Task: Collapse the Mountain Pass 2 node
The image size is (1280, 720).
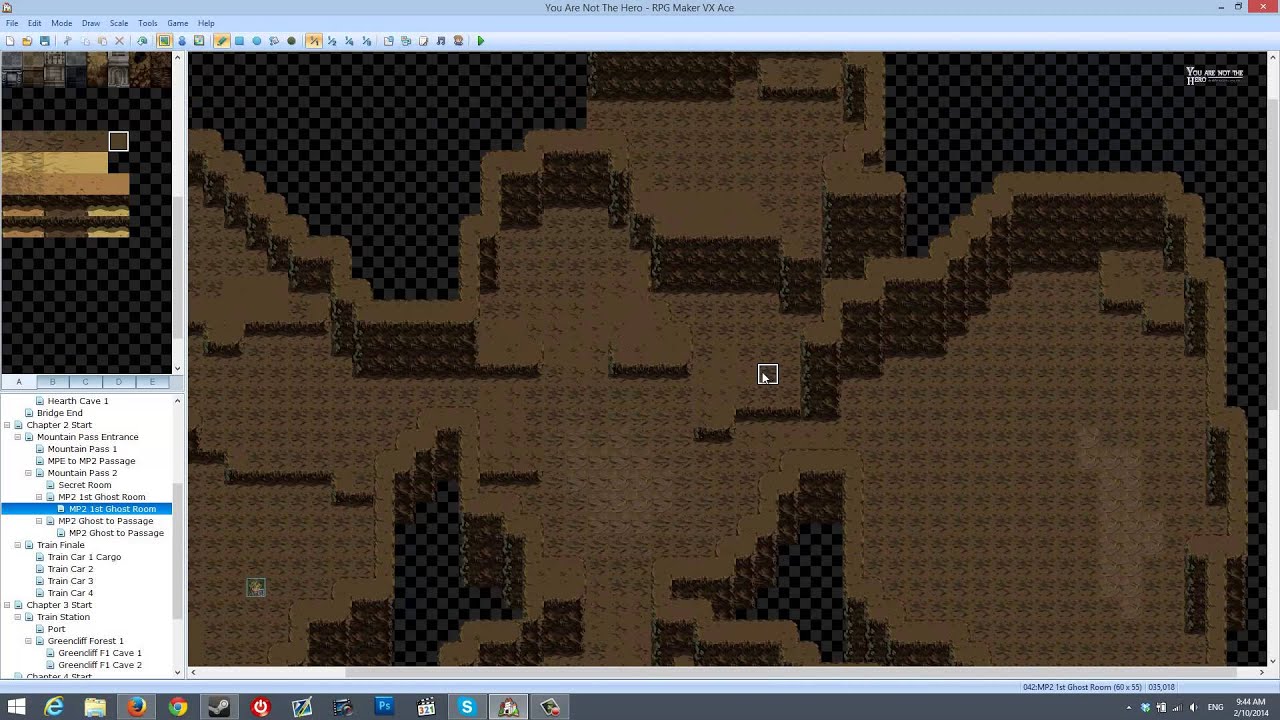Action: tap(29, 473)
